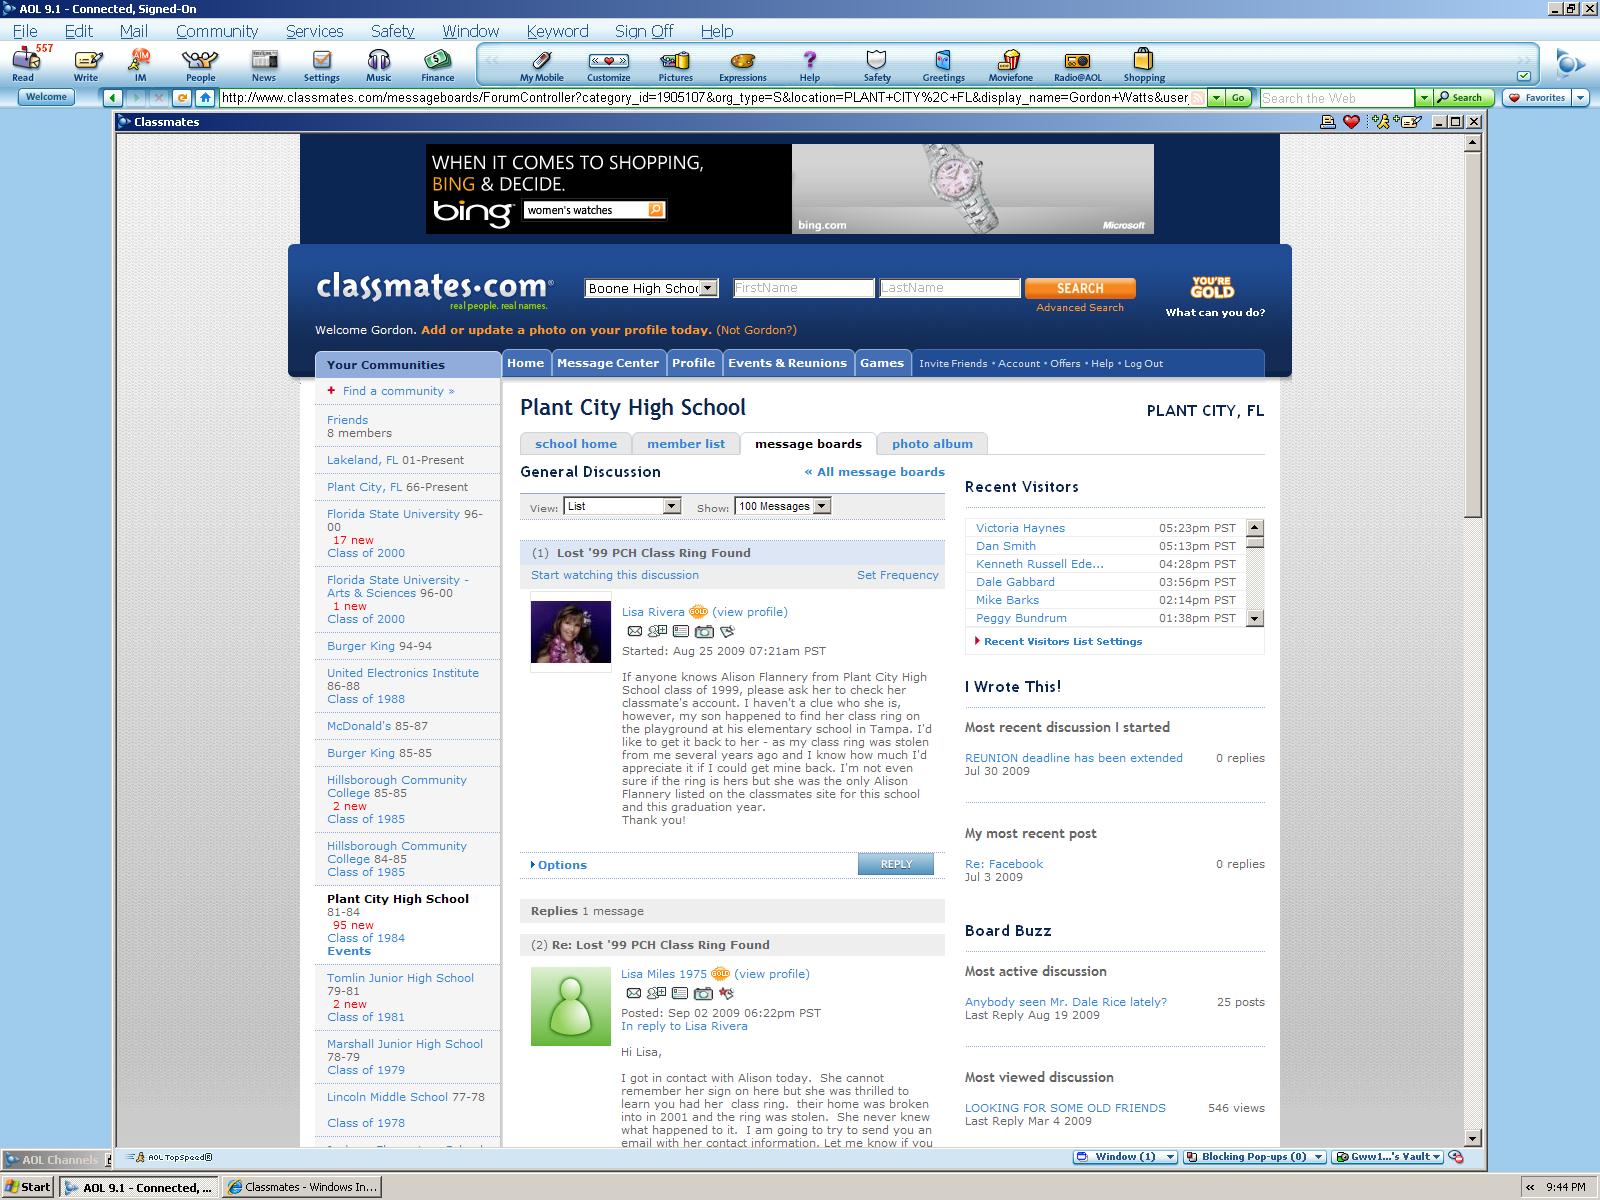The image size is (1600, 1200).
Task: Click the Welcome tab button
Action: pyautogui.click(x=46, y=97)
